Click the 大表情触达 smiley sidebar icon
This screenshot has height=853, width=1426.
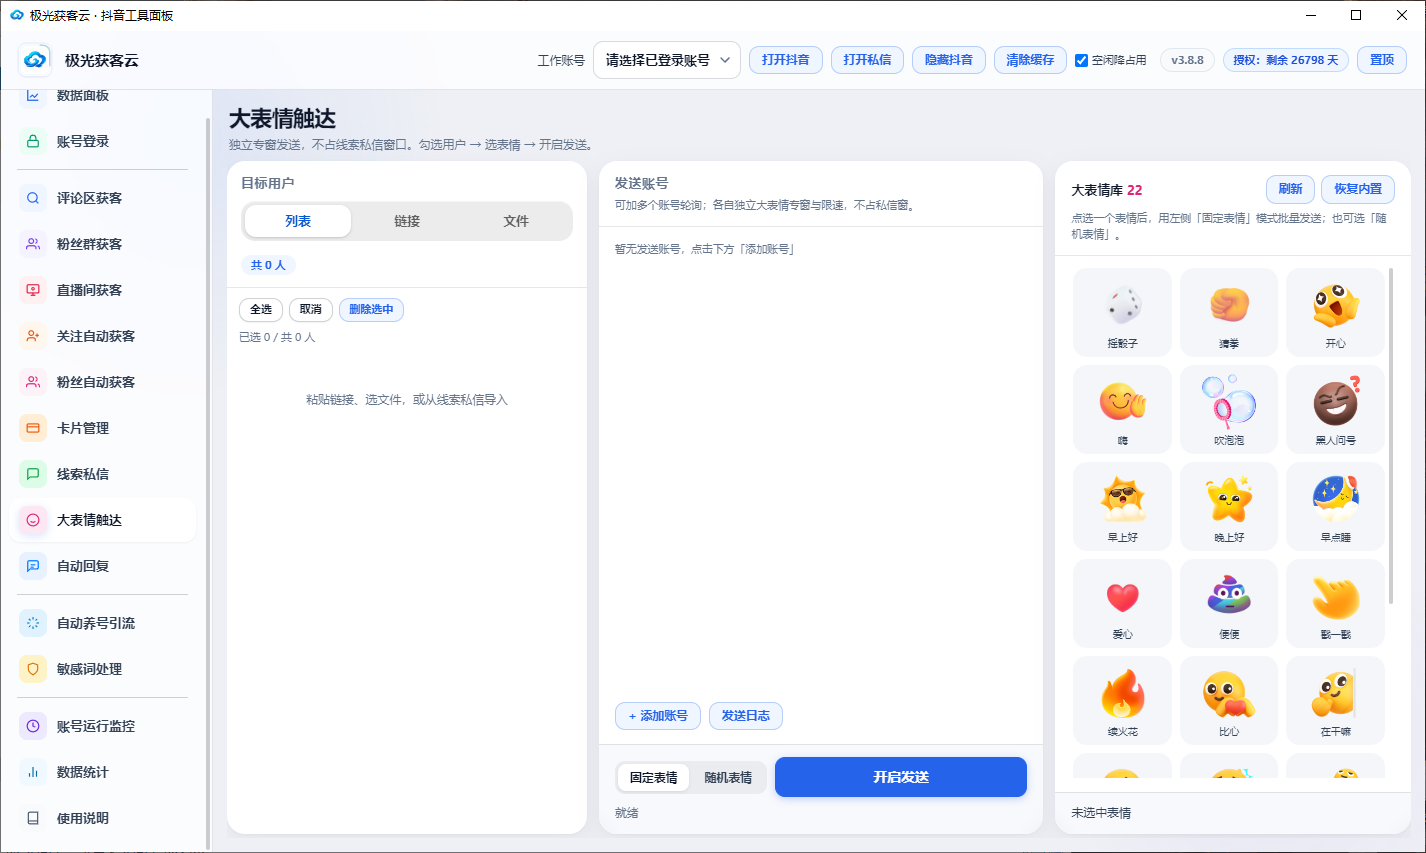click(x=33, y=520)
